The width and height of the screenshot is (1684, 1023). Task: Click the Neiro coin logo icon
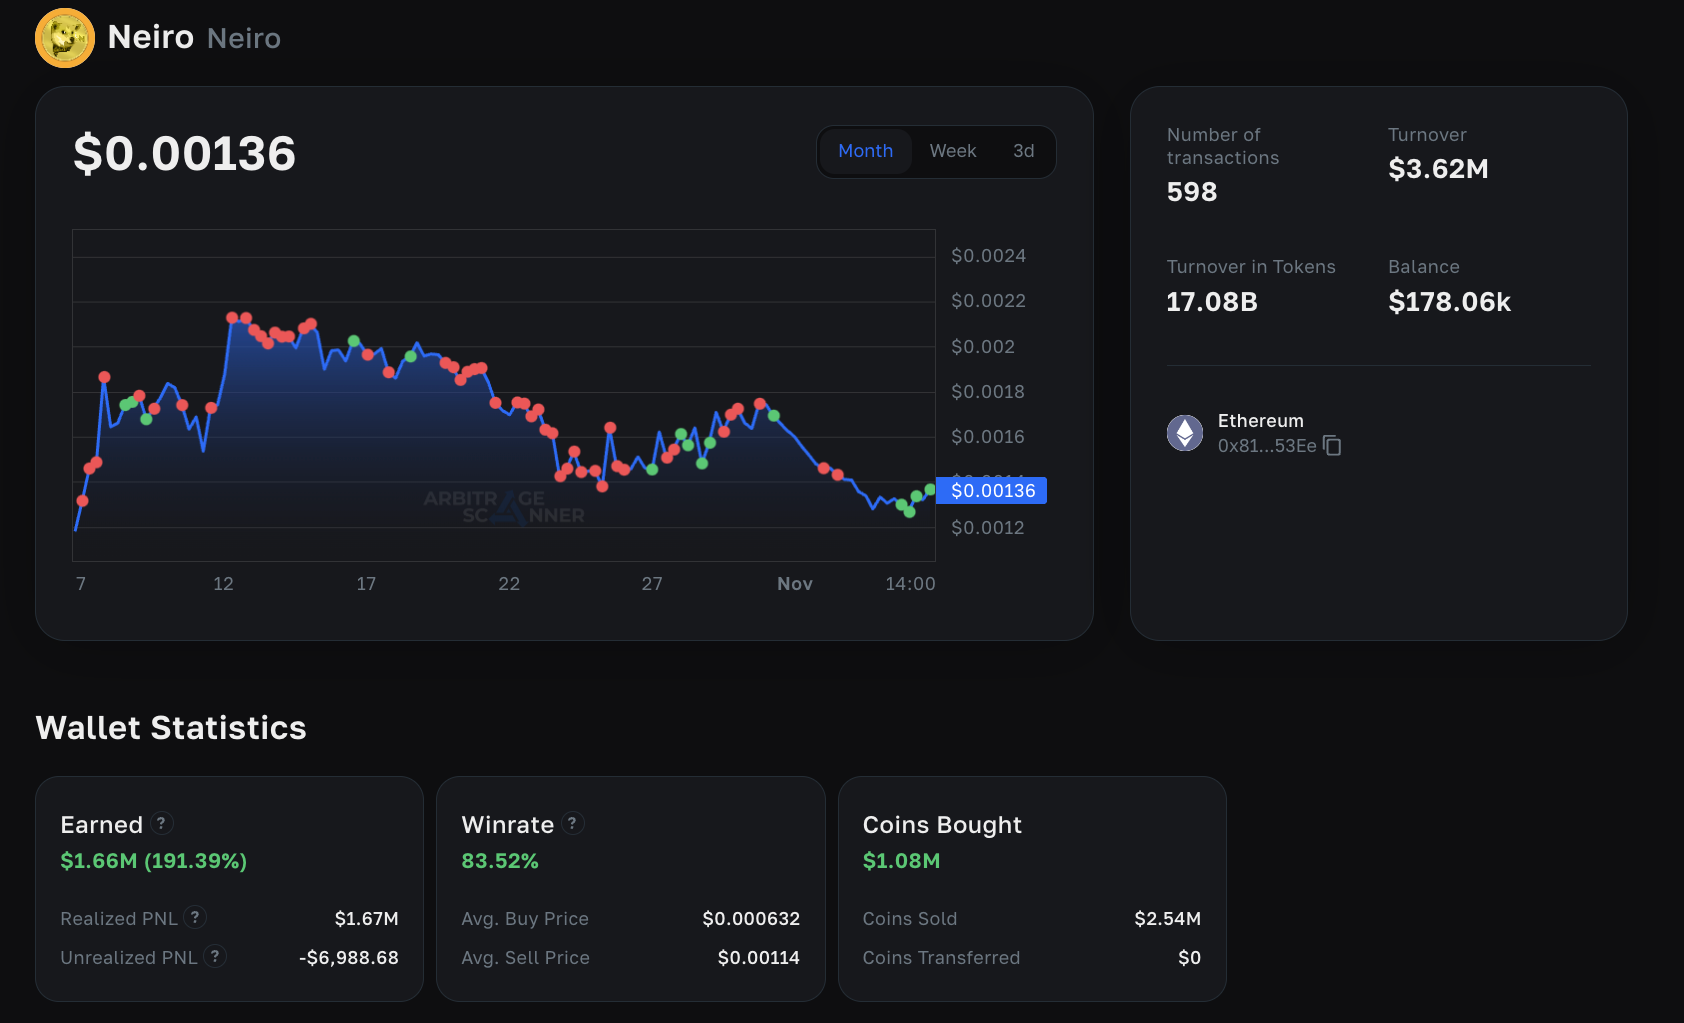coord(65,38)
